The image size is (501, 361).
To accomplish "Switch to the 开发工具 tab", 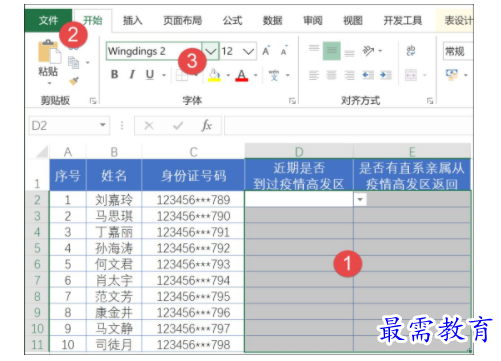I will tap(403, 21).
